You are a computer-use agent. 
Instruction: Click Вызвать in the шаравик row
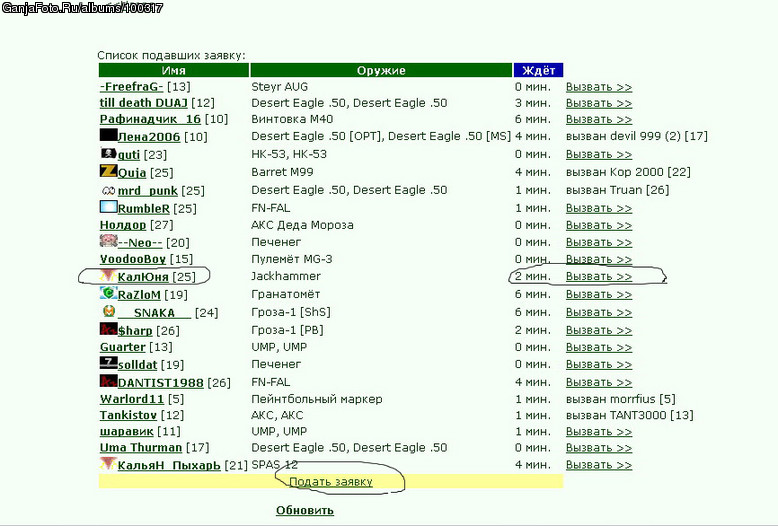(x=599, y=432)
